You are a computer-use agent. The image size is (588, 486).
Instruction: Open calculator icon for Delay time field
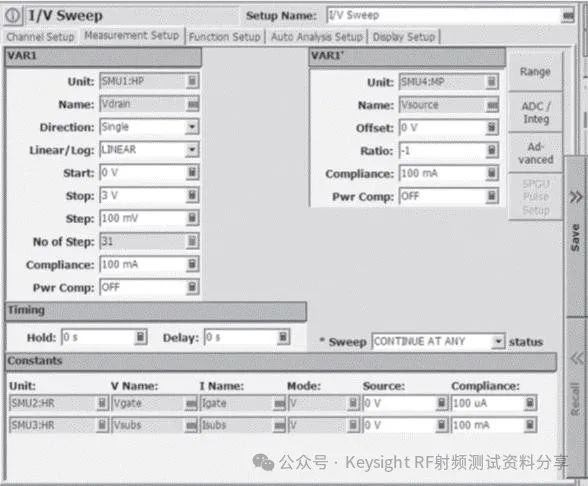coord(283,337)
